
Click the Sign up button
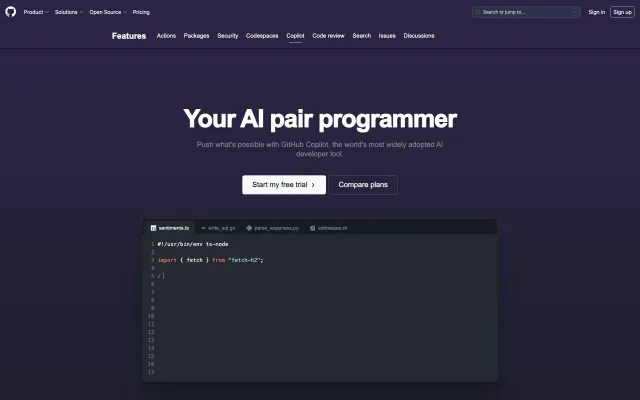(x=622, y=12)
